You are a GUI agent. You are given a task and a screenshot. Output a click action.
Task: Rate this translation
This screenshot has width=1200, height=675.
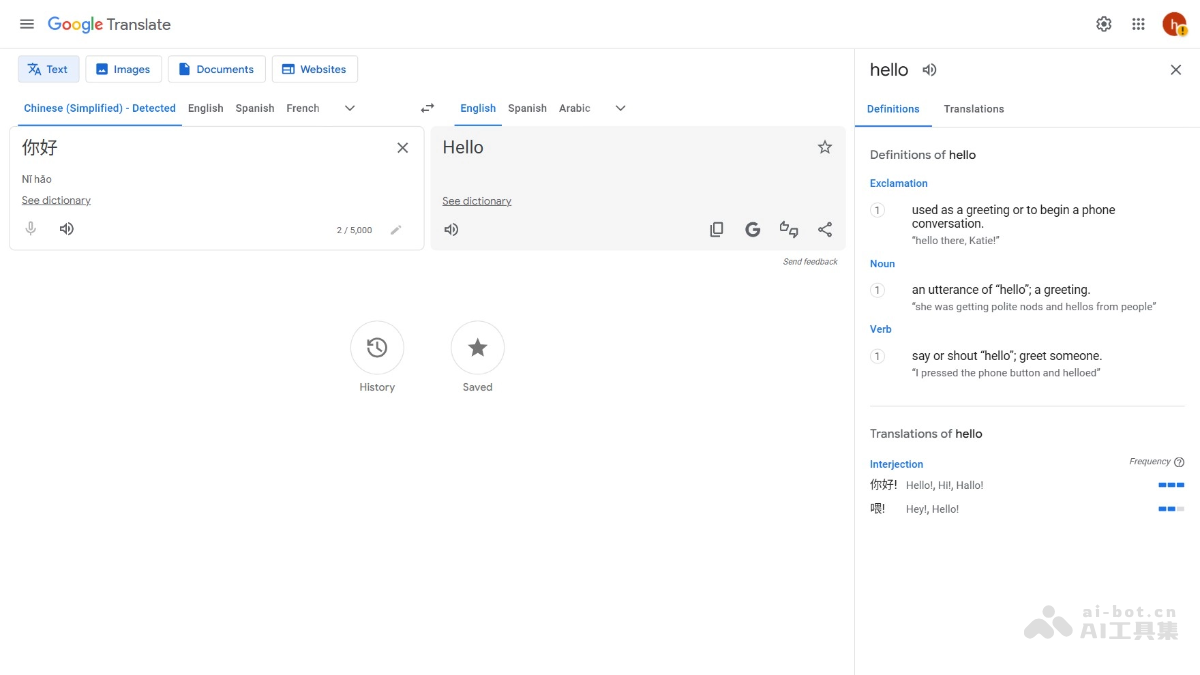pos(789,230)
